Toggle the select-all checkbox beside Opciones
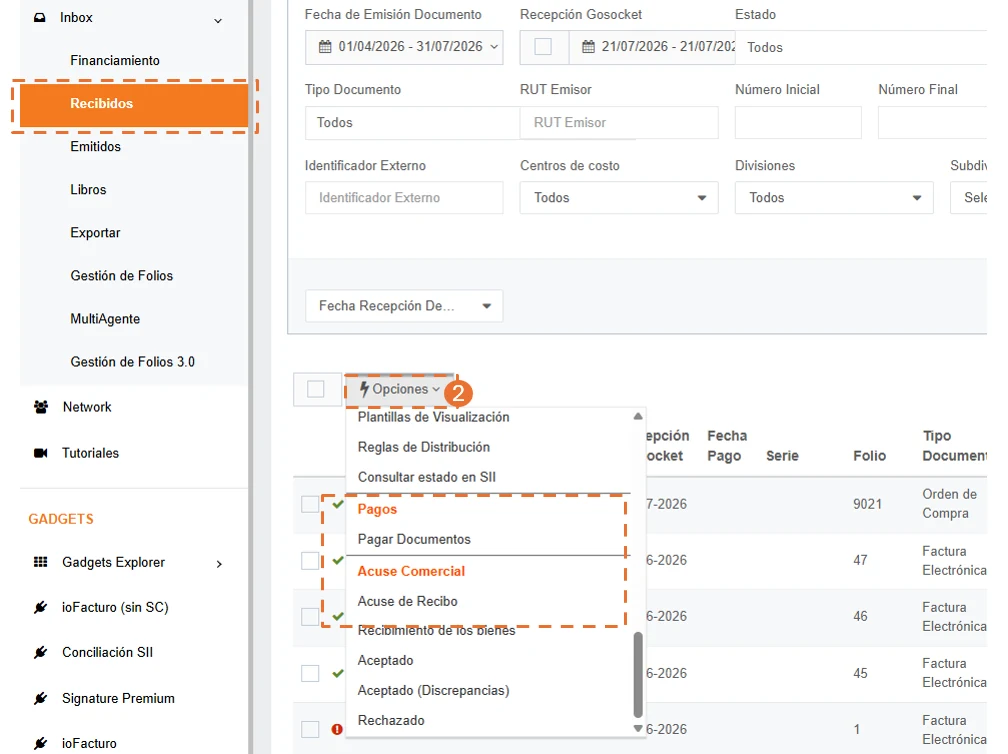 pos(316,389)
